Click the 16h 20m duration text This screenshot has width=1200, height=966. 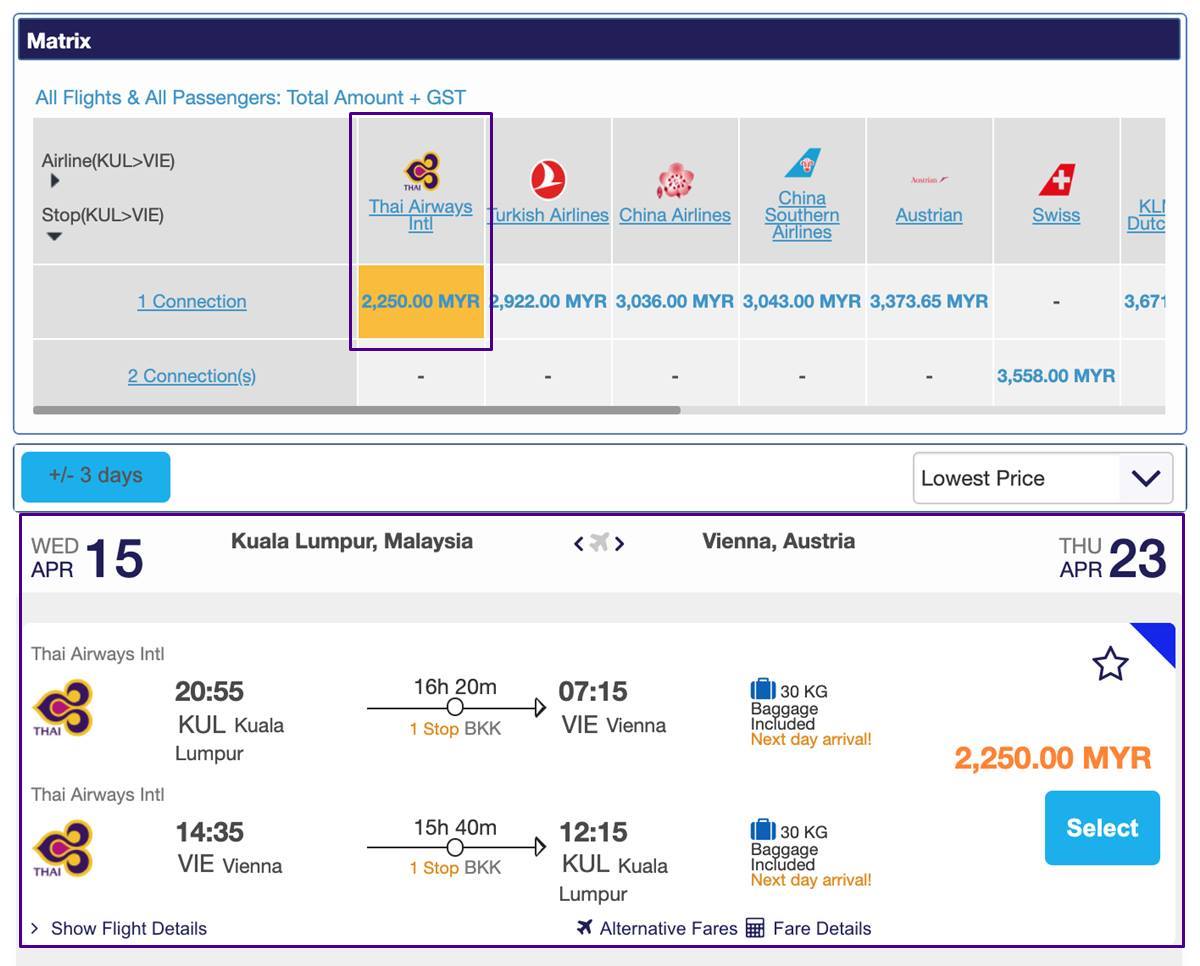coord(455,687)
